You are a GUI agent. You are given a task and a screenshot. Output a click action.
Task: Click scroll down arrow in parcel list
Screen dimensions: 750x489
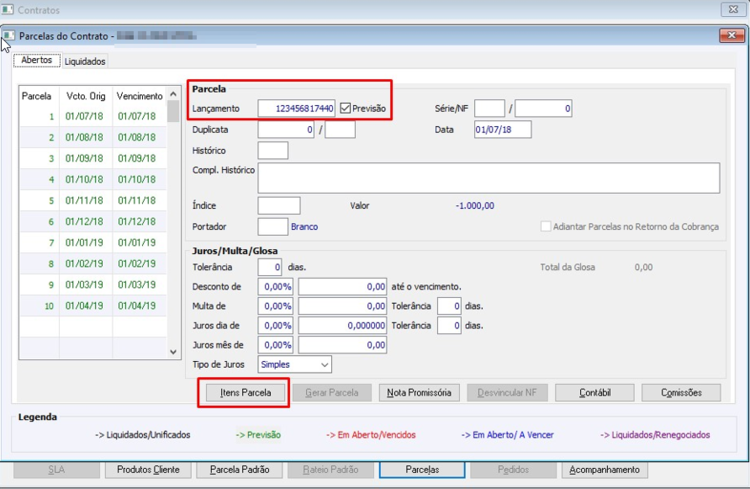pyautogui.click(x=173, y=352)
